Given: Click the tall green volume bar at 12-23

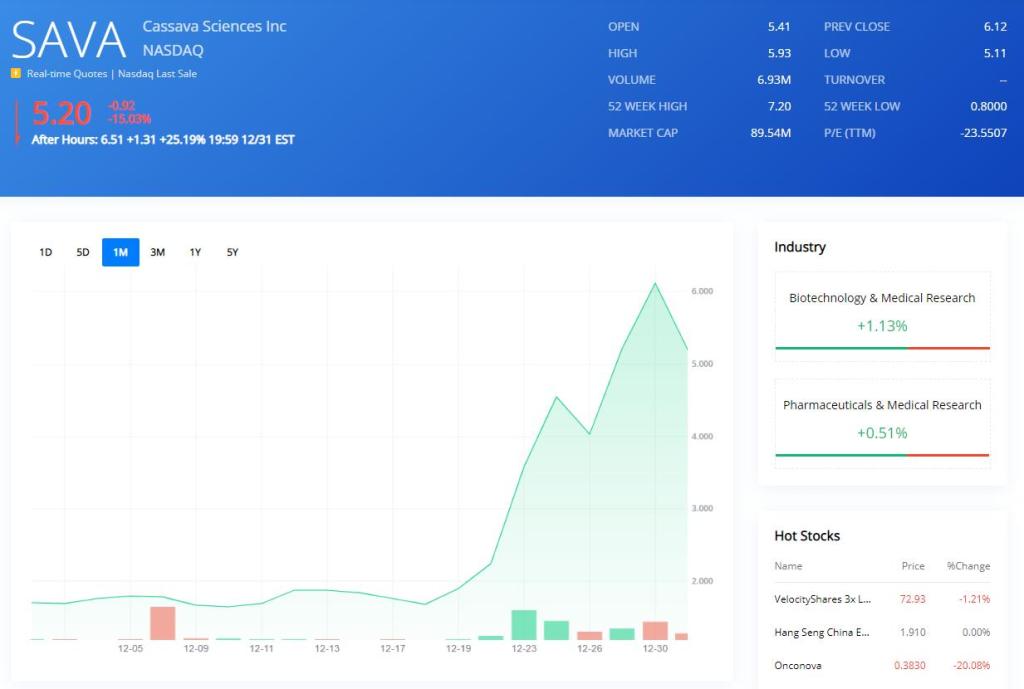Looking at the screenshot, I should (524, 624).
